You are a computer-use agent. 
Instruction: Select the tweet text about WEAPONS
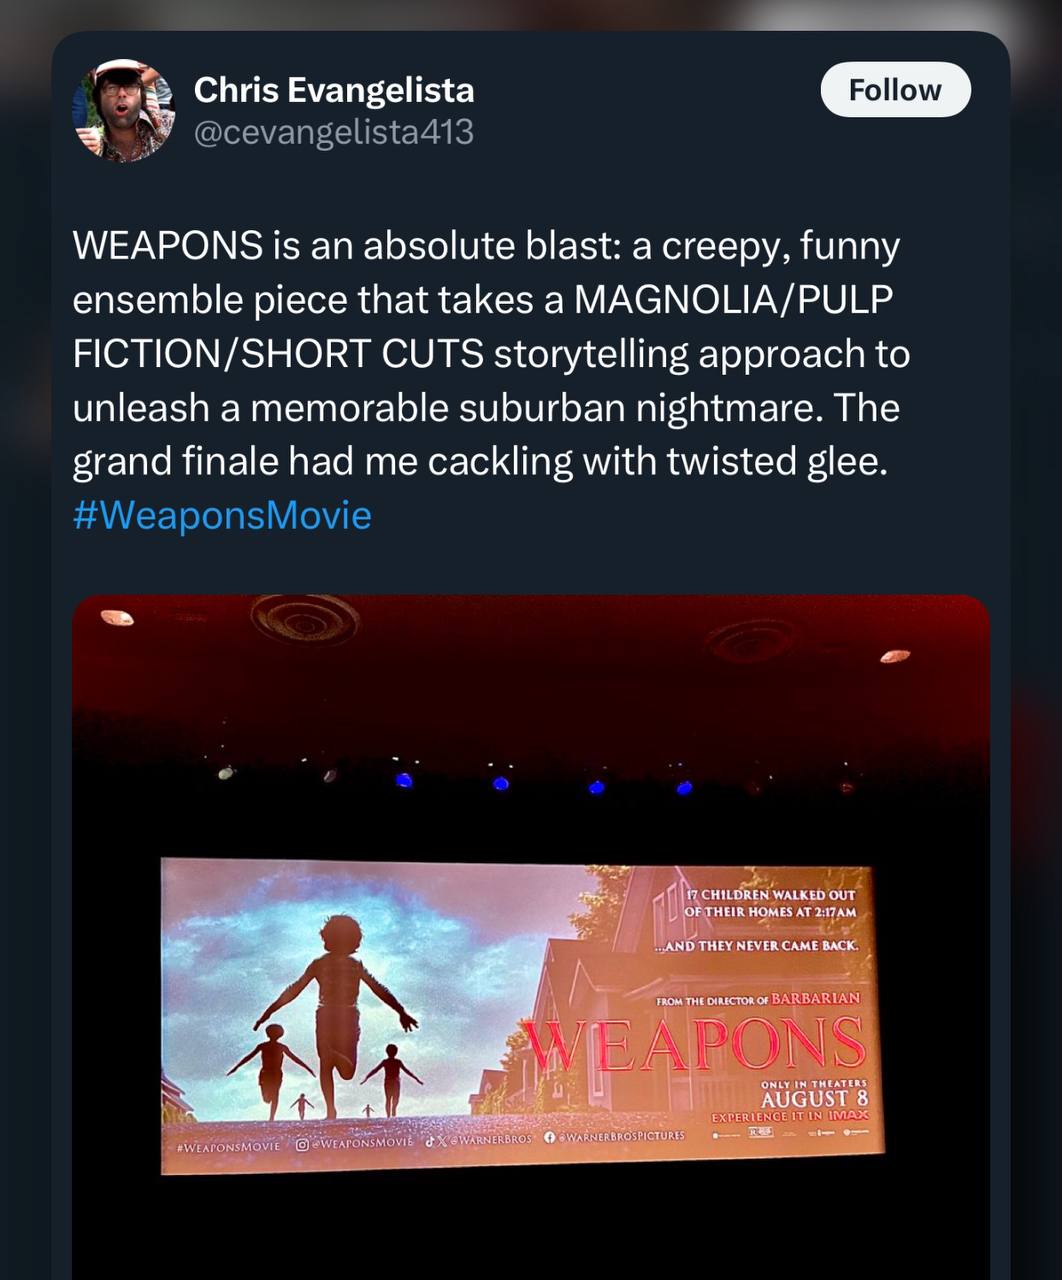coord(491,380)
